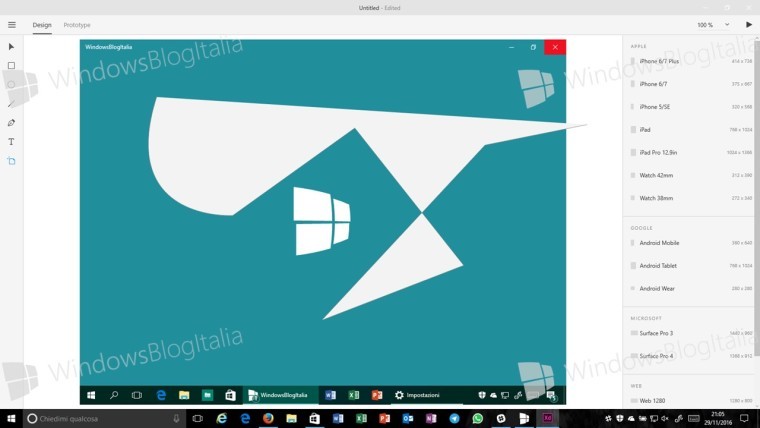Click the Cortana microphone icon

pyautogui.click(x=176, y=418)
